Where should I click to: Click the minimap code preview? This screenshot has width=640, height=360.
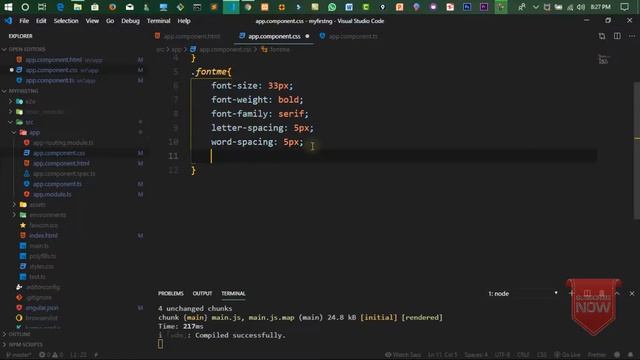[603, 60]
